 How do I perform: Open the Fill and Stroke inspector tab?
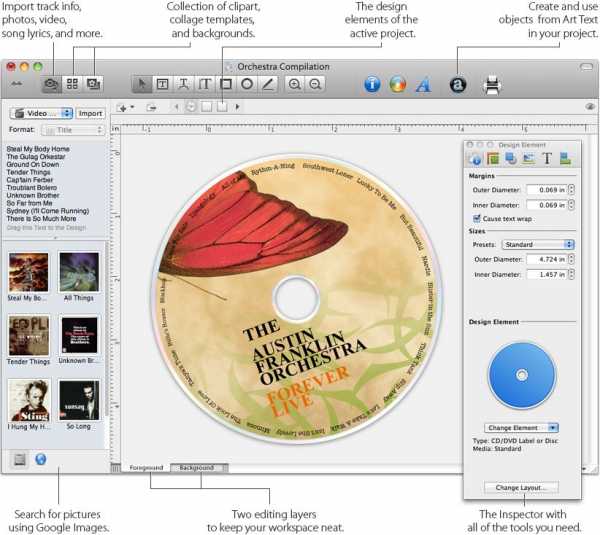tap(493, 158)
